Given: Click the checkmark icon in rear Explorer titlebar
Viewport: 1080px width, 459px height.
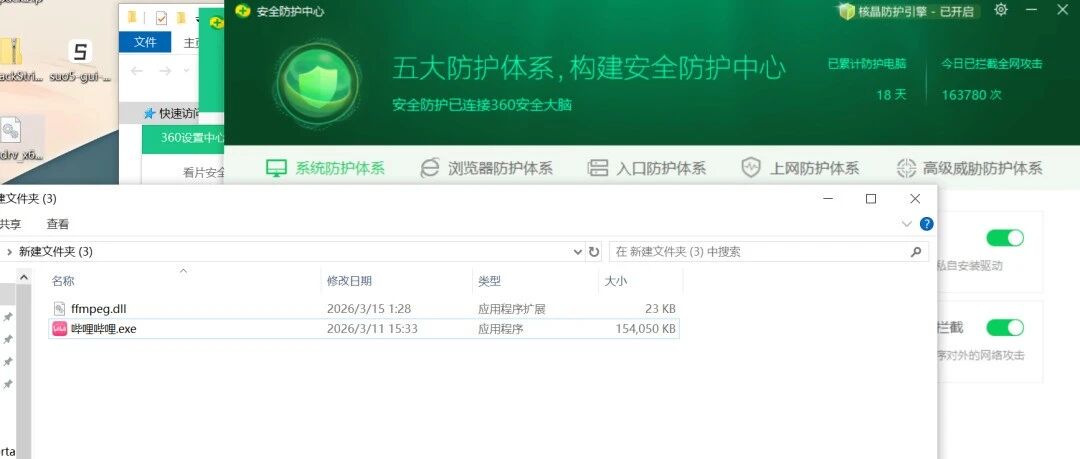Looking at the screenshot, I should [161, 18].
